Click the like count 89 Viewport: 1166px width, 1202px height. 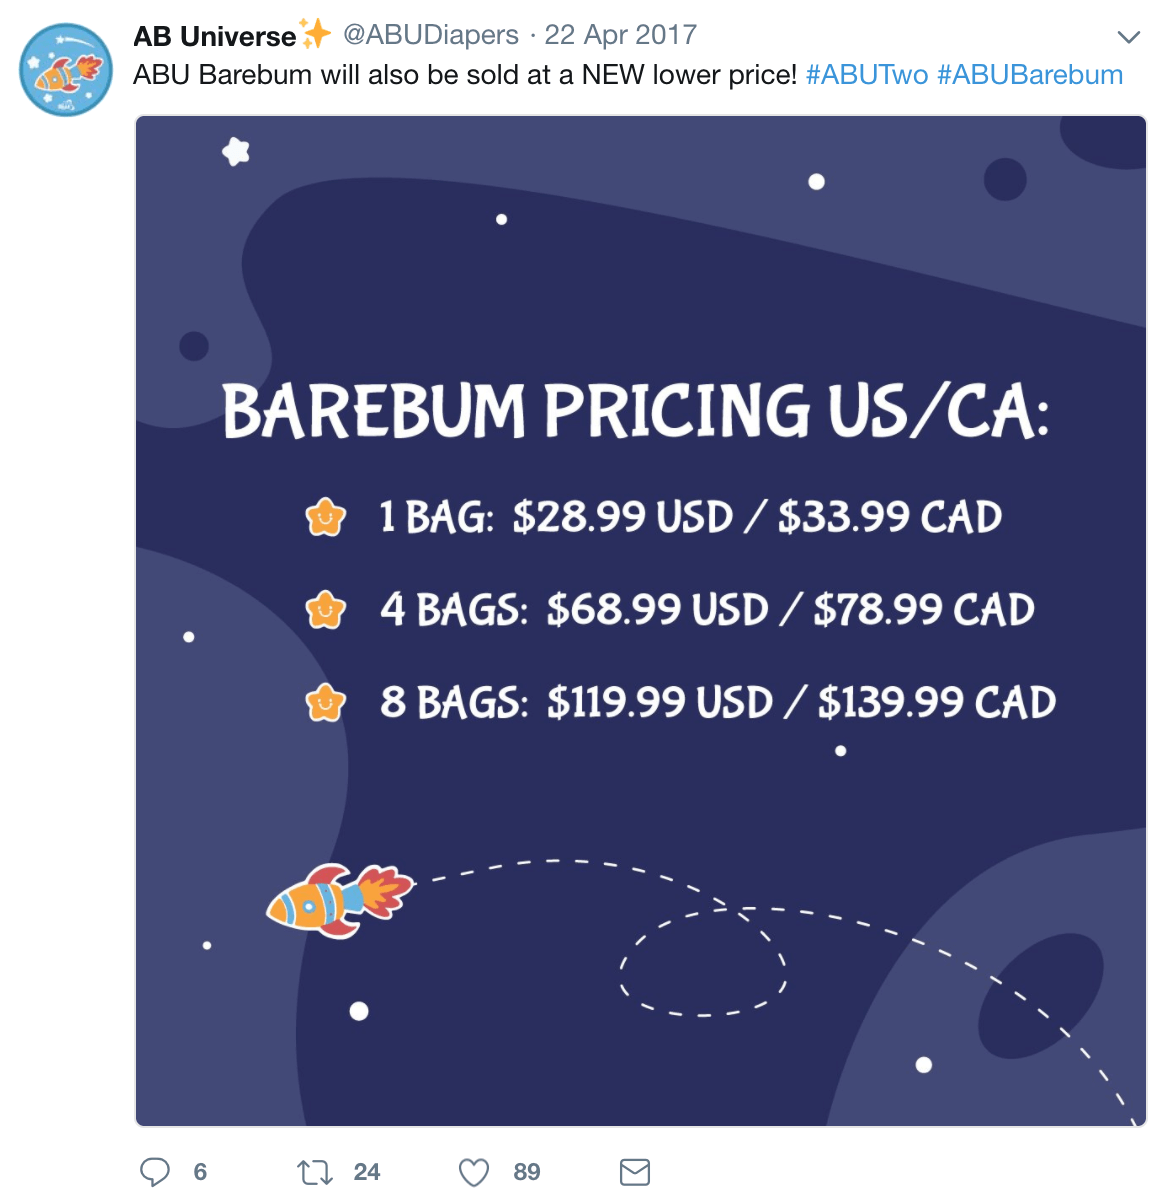tap(527, 1172)
